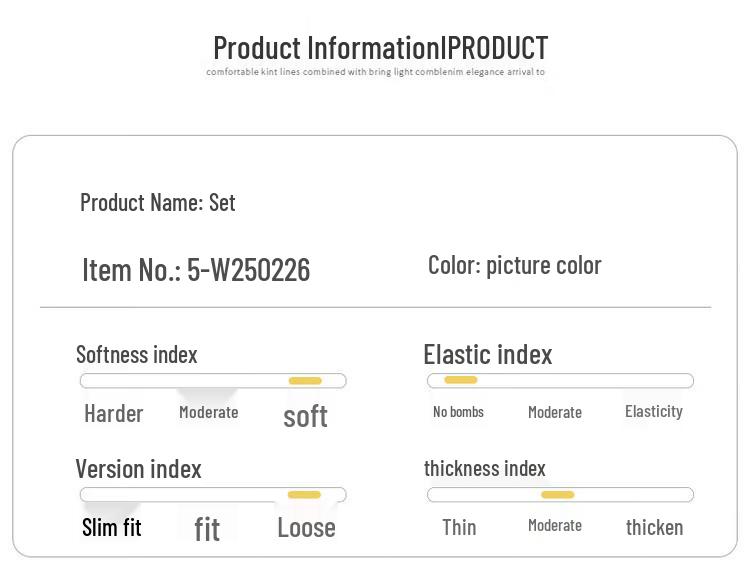
Task: Select the Loose version label
Action: 306,528
